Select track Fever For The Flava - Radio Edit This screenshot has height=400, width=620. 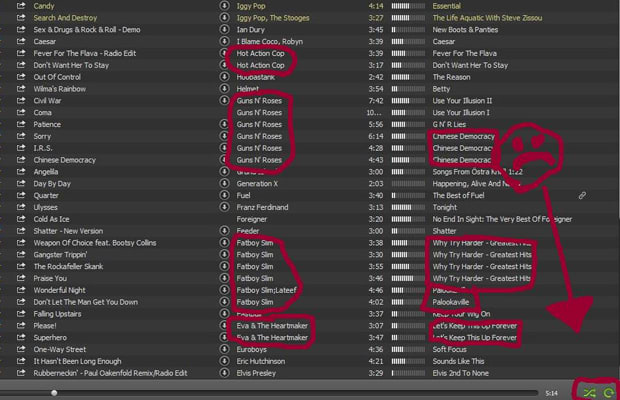point(85,53)
